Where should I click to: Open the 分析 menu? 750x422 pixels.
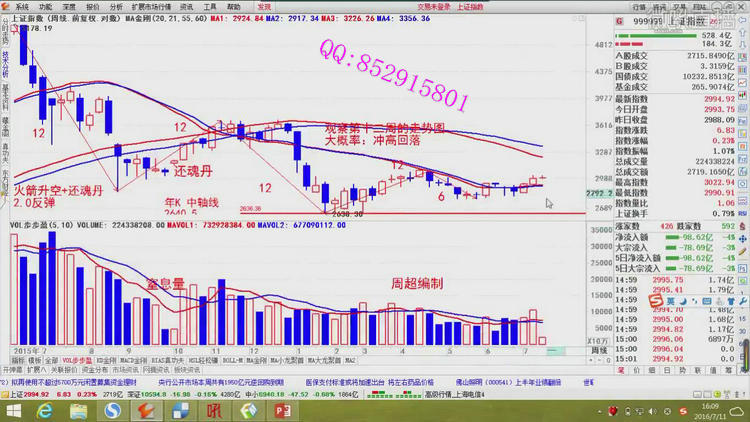pos(119,6)
